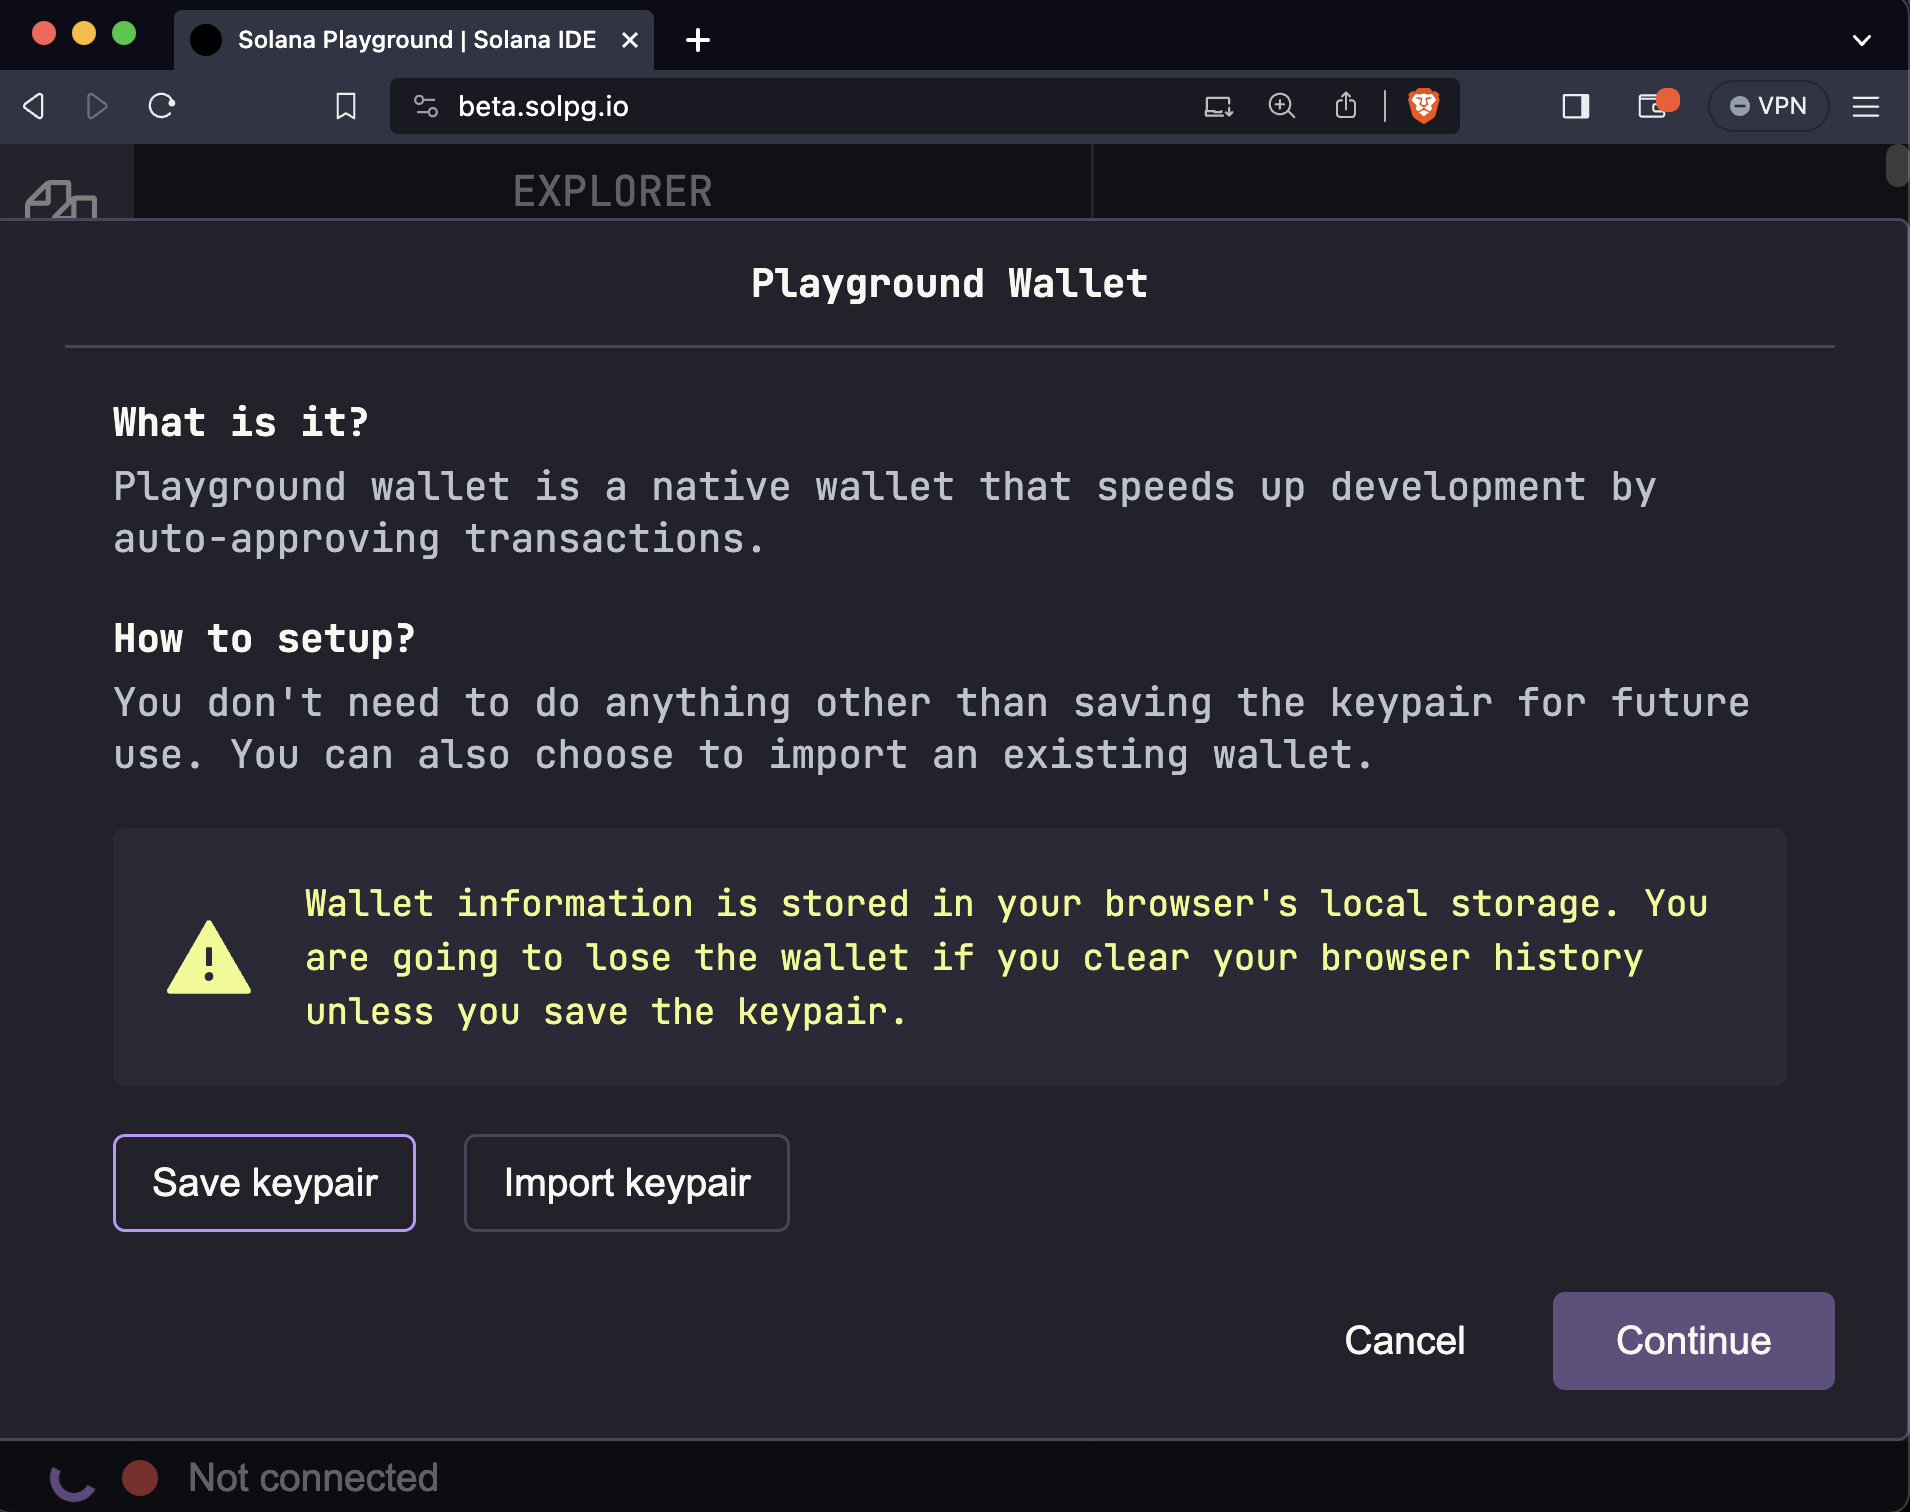1910x1512 pixels.
Task: Click the Not connected wallet status
Action: pyautogui.click(x=312, y=1477)
